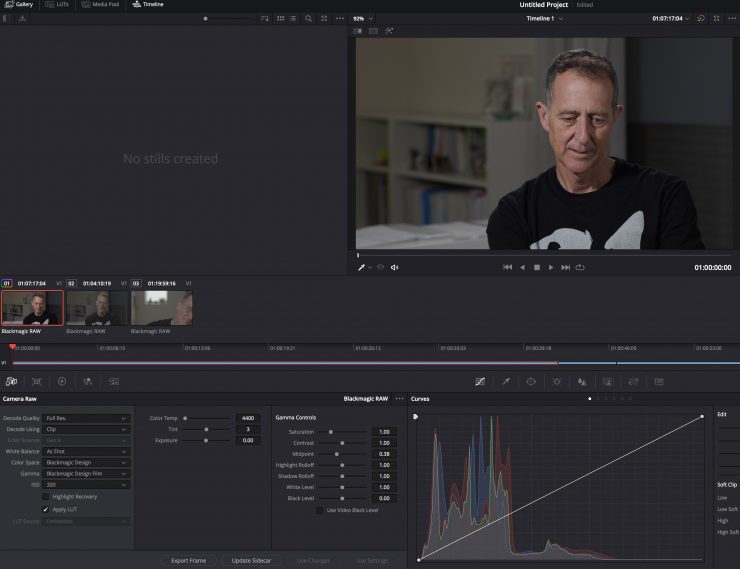The height and width of the screenshot is (569, 740).
Task: Enable Highlight Recovery checkbox
Action: pyautogui.click(x=45, y=496)
